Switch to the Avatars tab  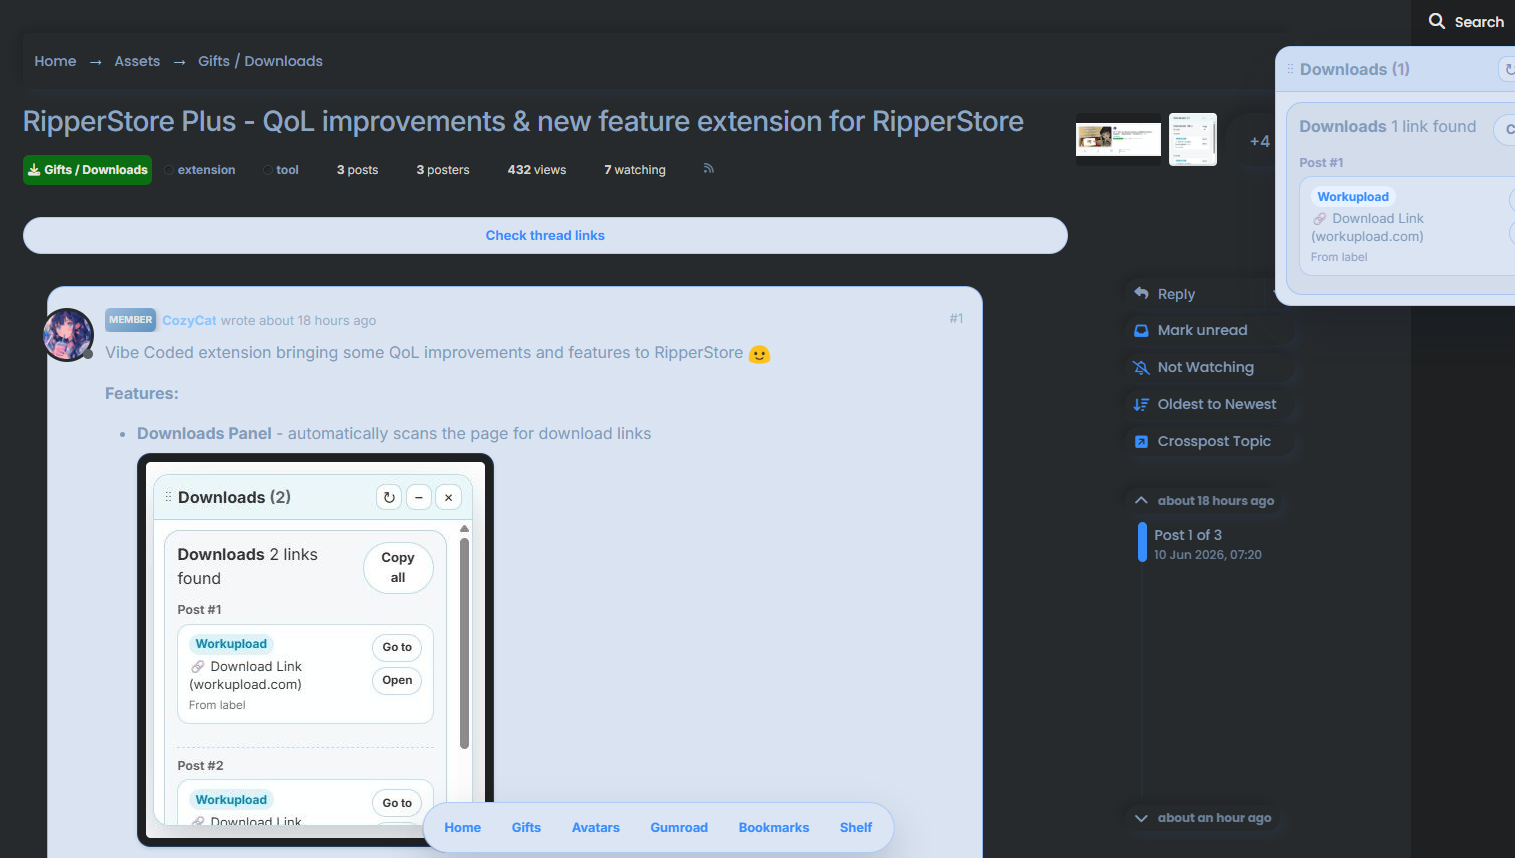596,828
